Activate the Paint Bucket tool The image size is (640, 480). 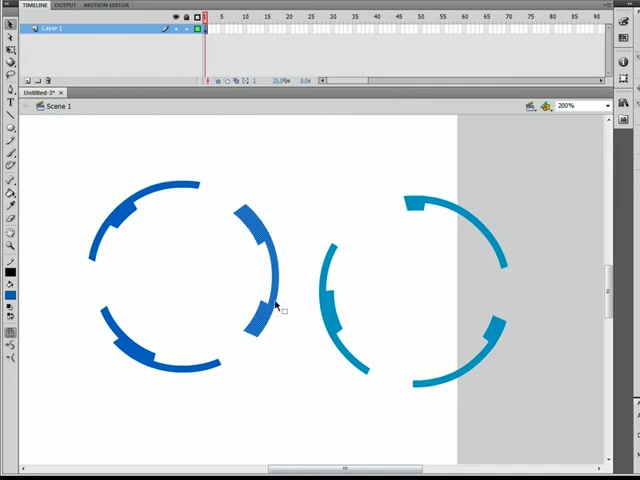tap(10, 193)
